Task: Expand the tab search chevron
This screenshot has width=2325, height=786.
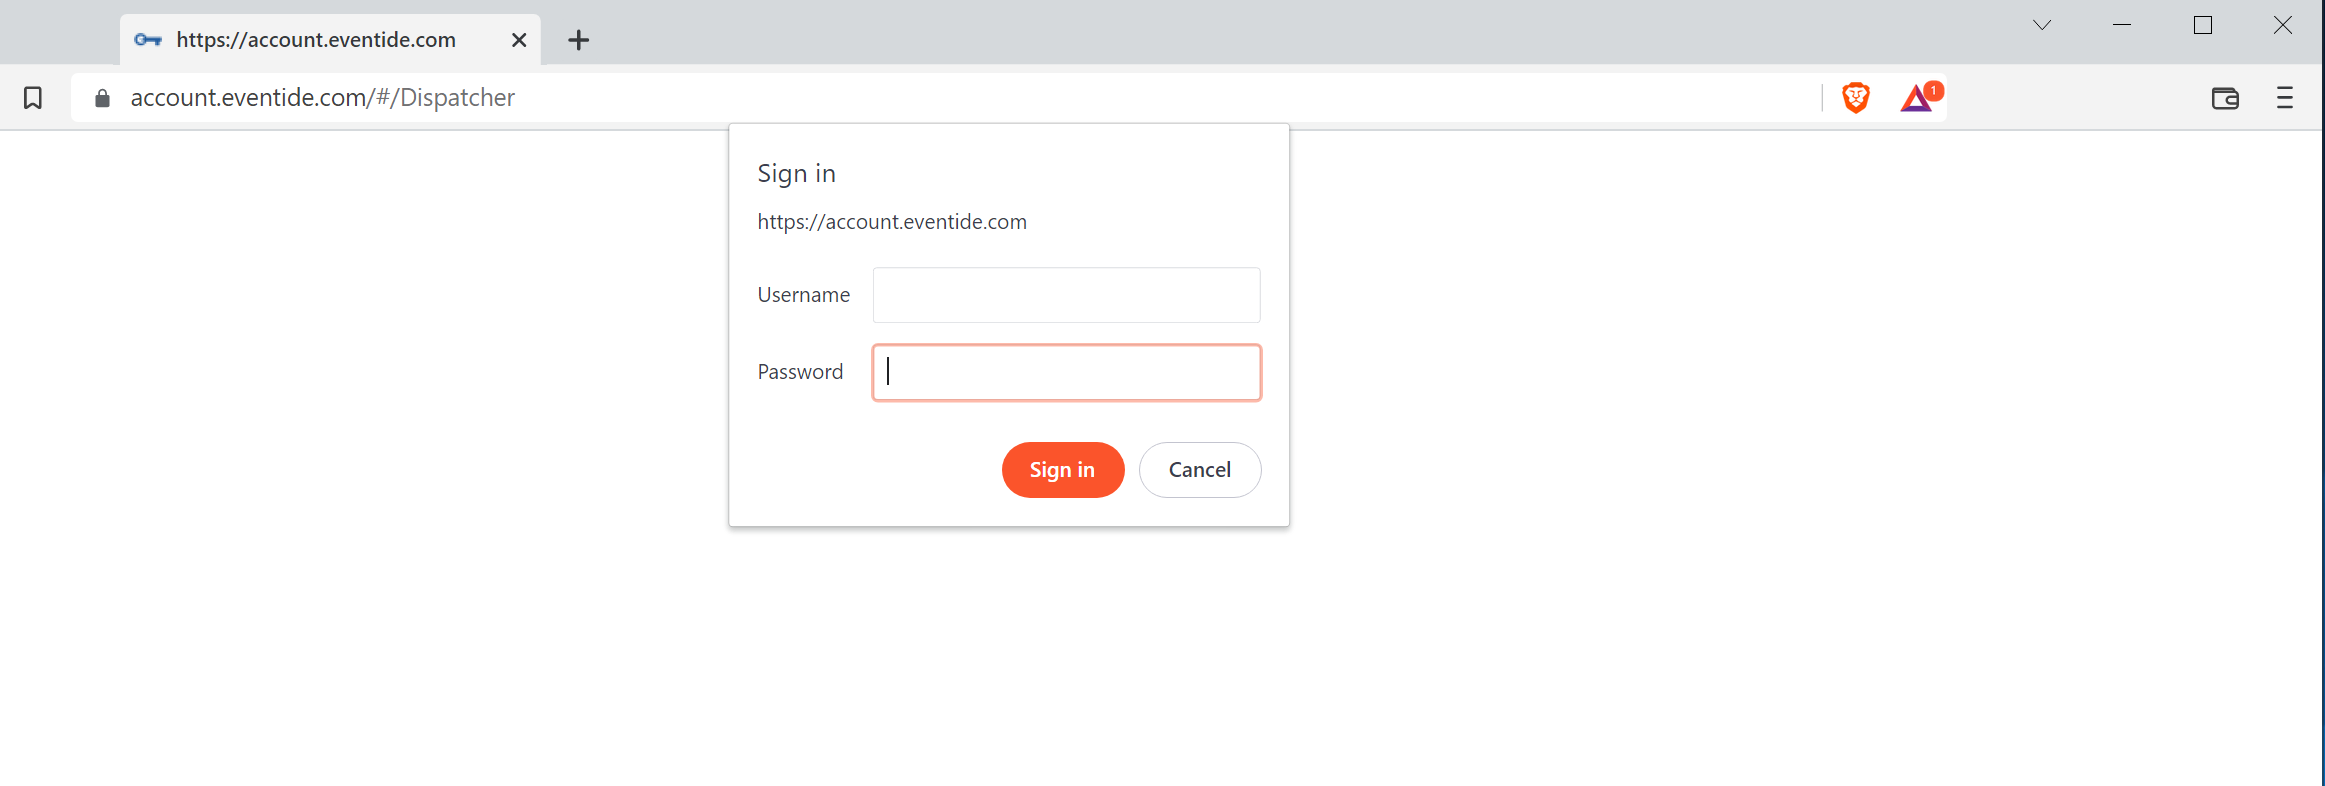Action: click(2042, 25)
